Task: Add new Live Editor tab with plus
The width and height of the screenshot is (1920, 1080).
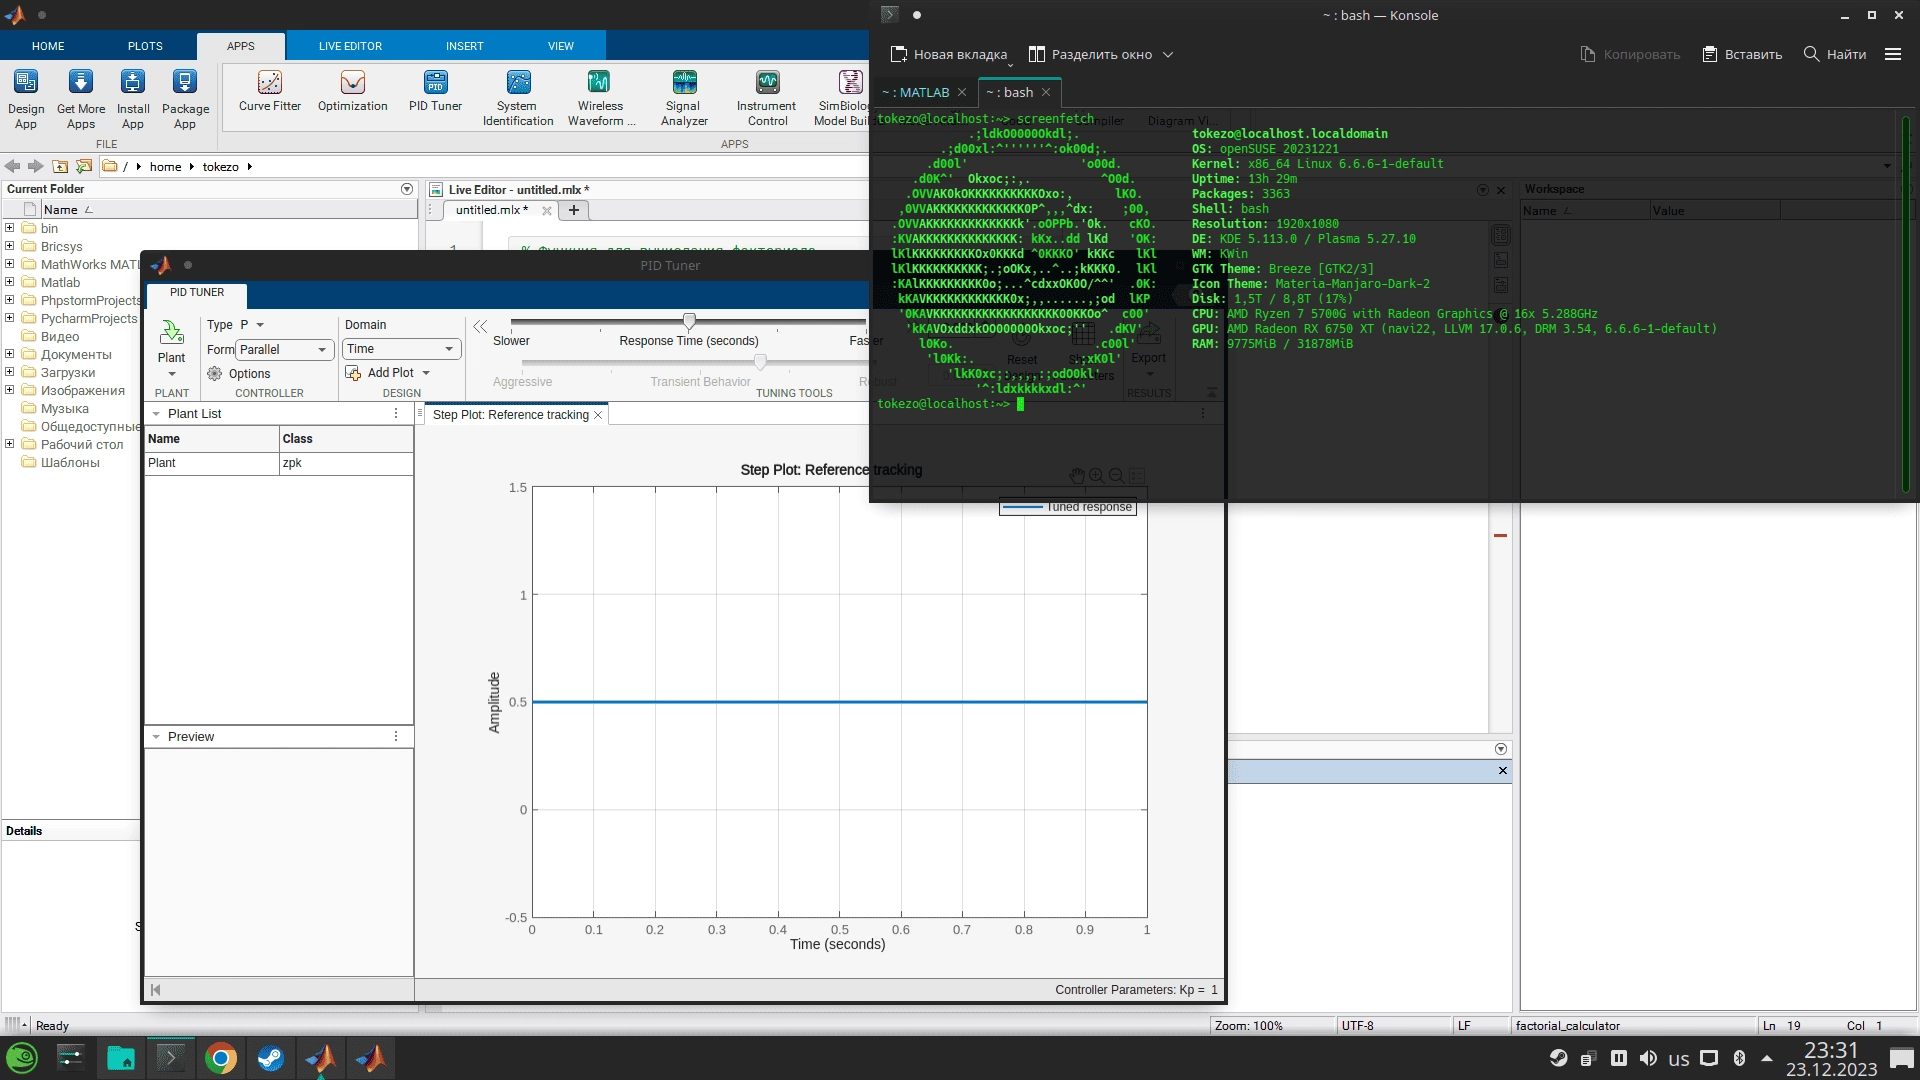Action: click(x=574, y=210)
